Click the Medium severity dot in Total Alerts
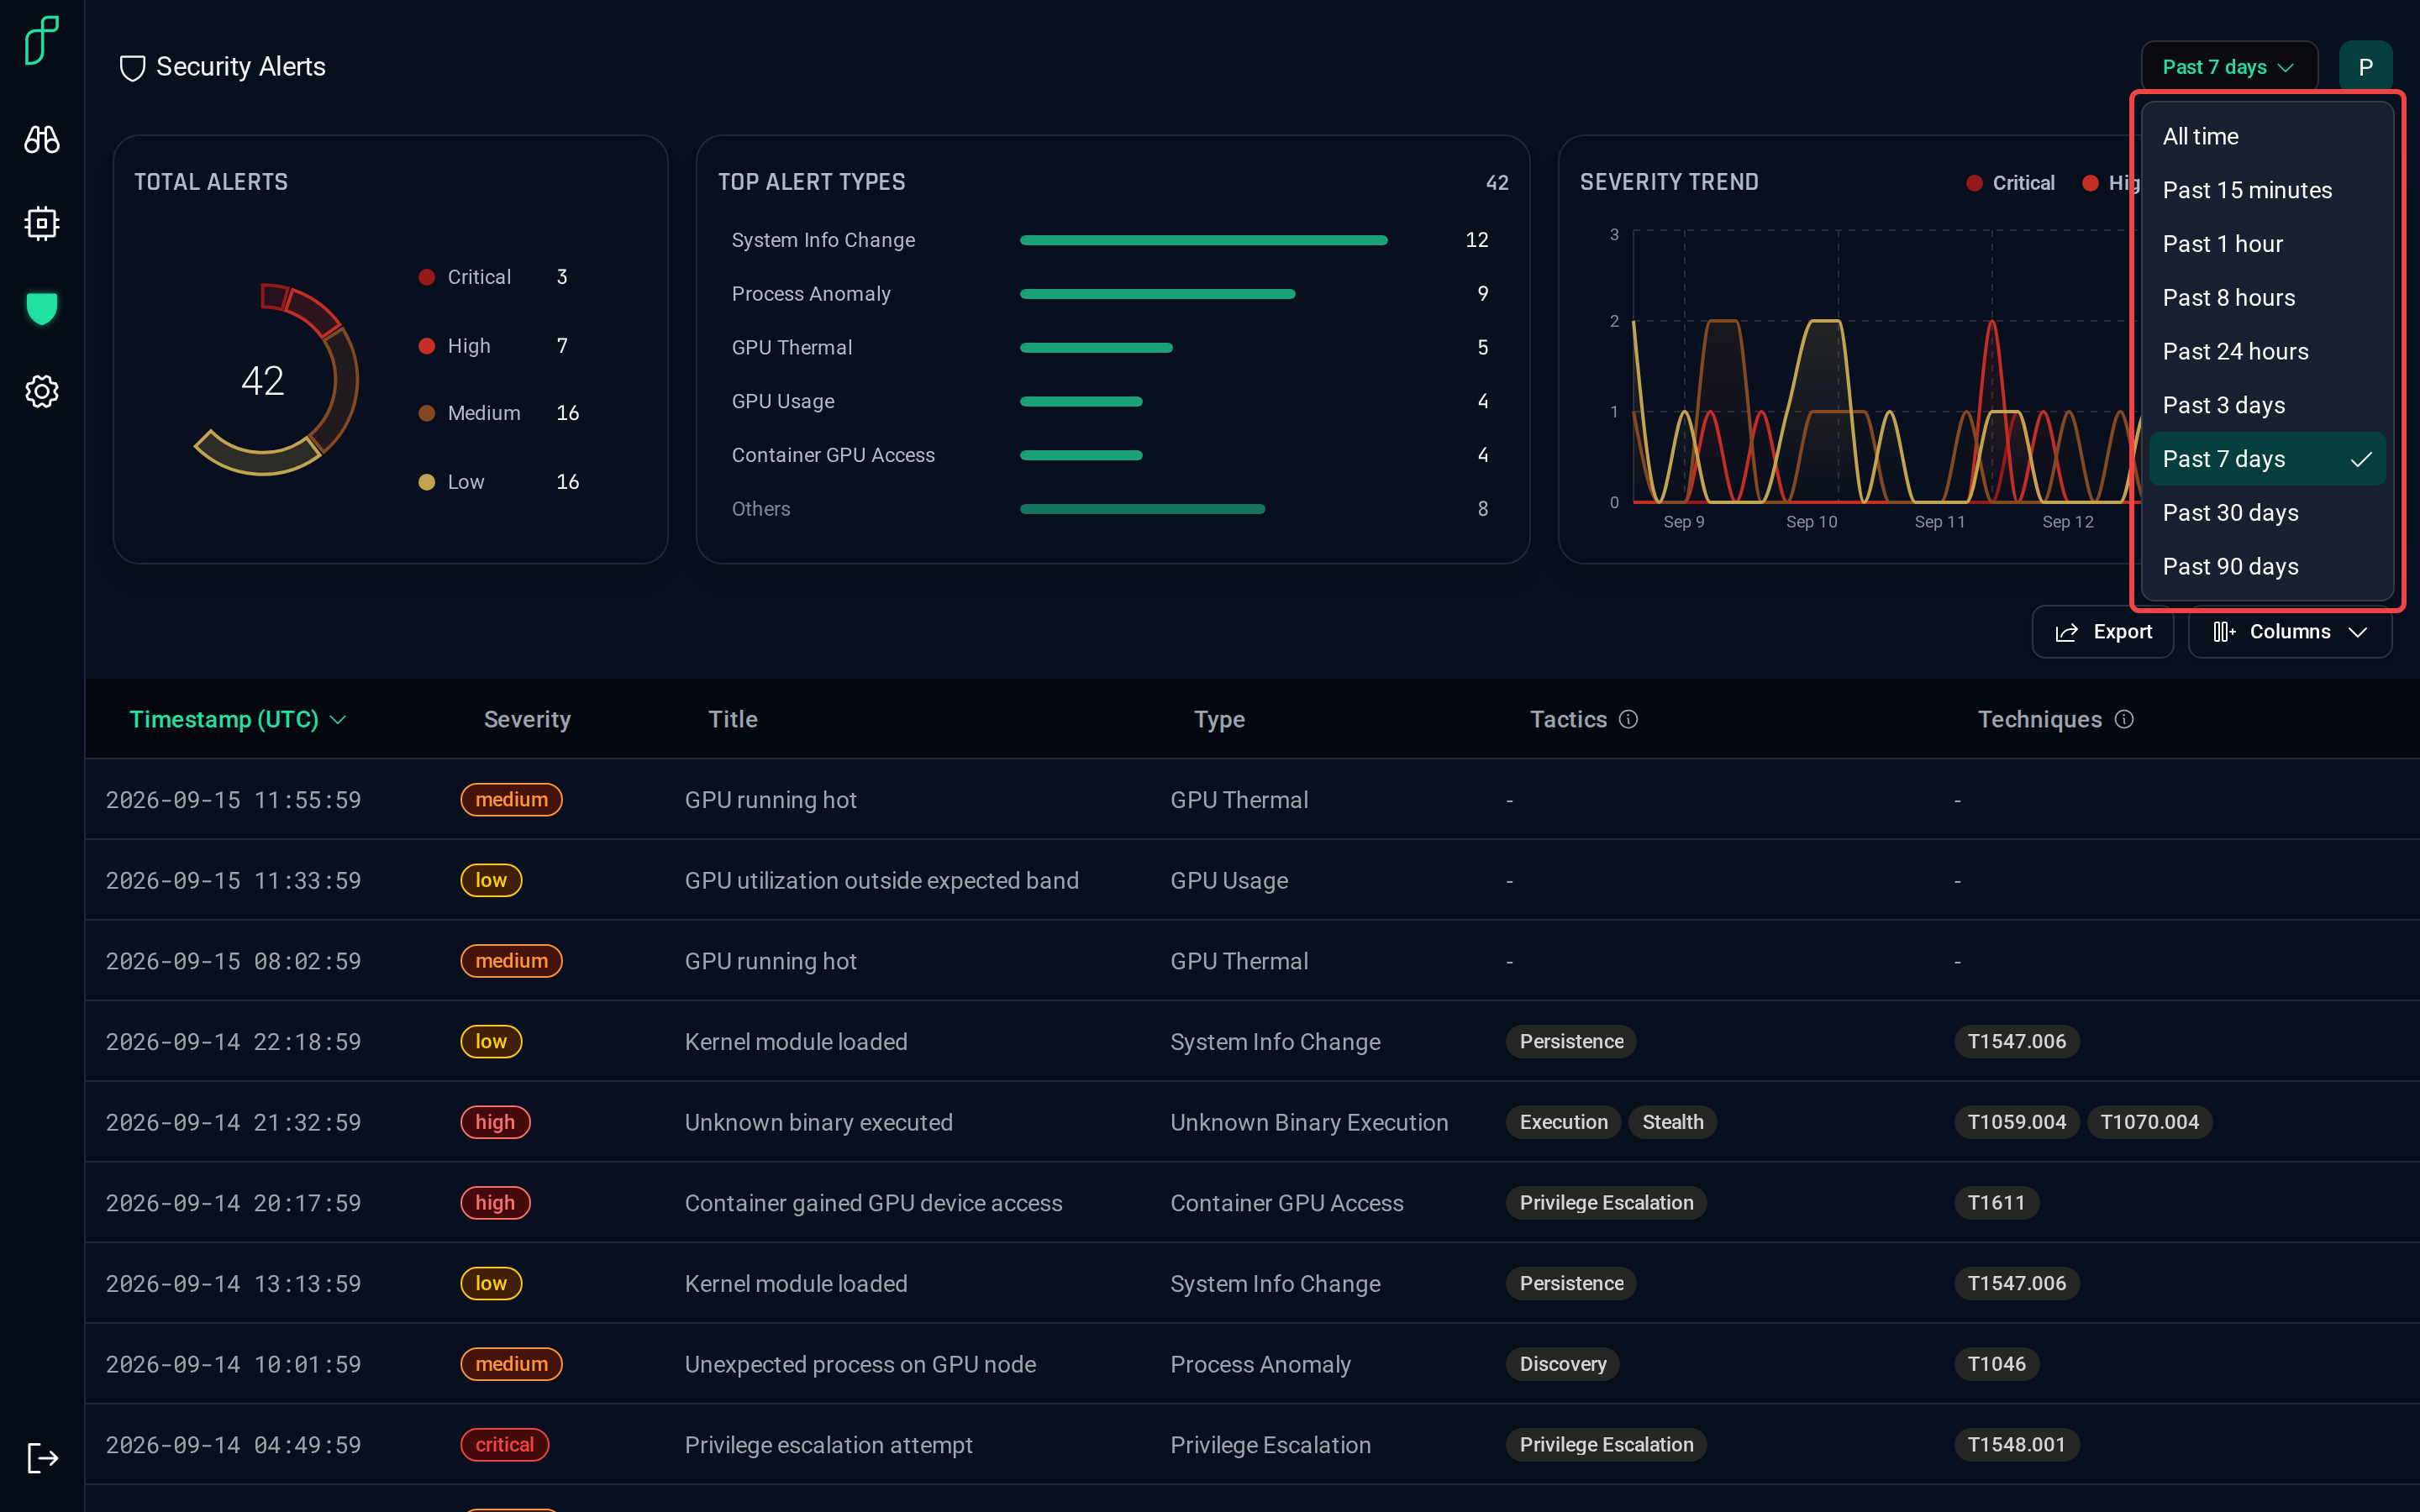 (427, 413)
